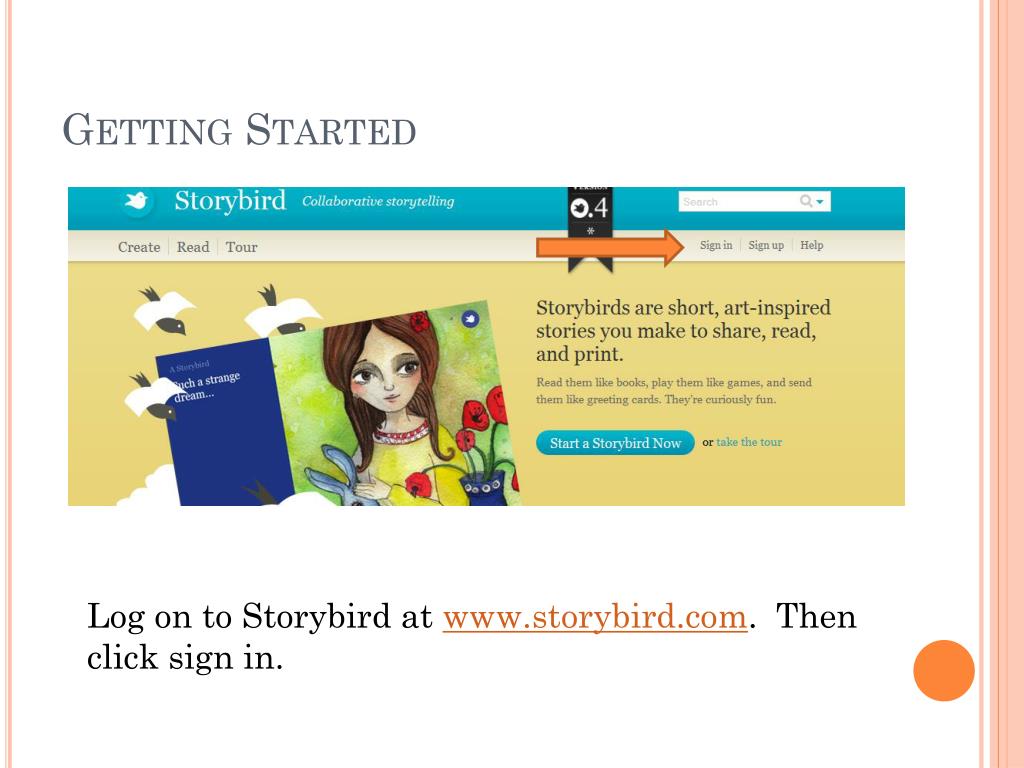Click the orange circle on the slide

[944, 671]
